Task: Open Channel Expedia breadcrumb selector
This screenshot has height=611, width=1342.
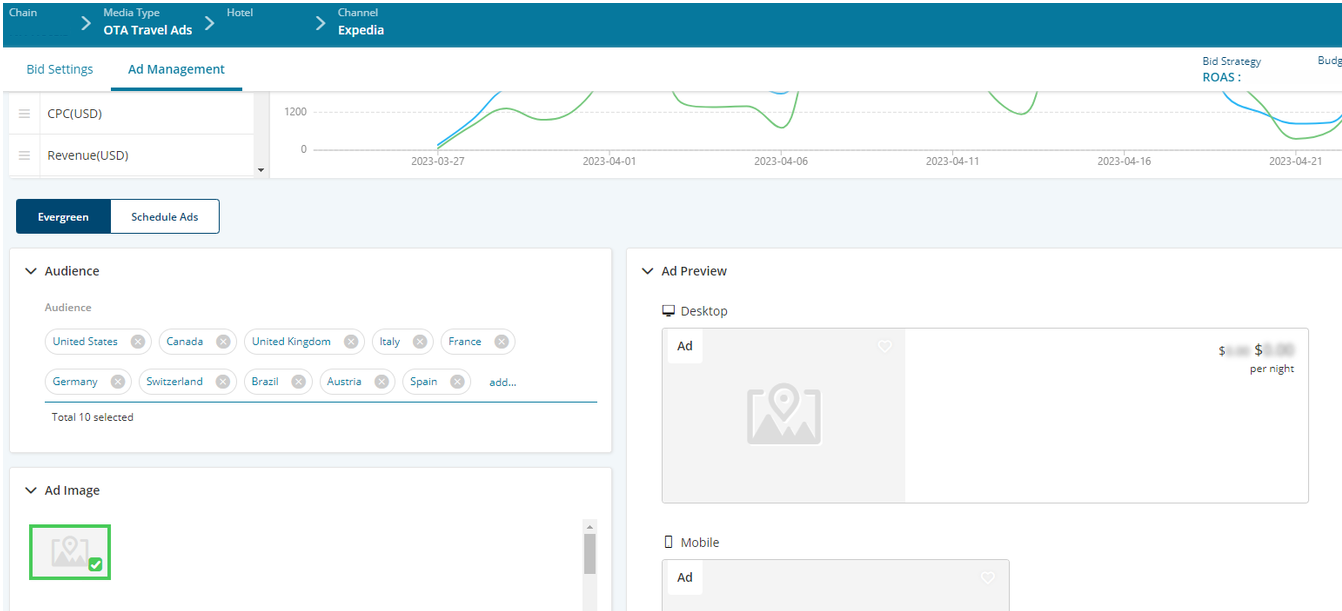Action: tap(361, 22)
